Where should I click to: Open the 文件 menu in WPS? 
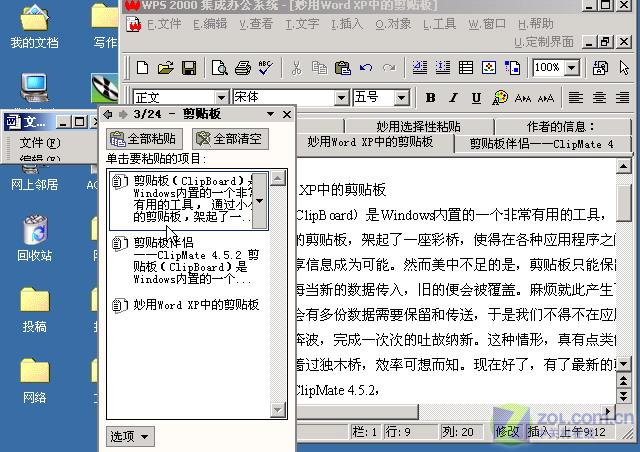pyautogui.click(x=164, y=24)
